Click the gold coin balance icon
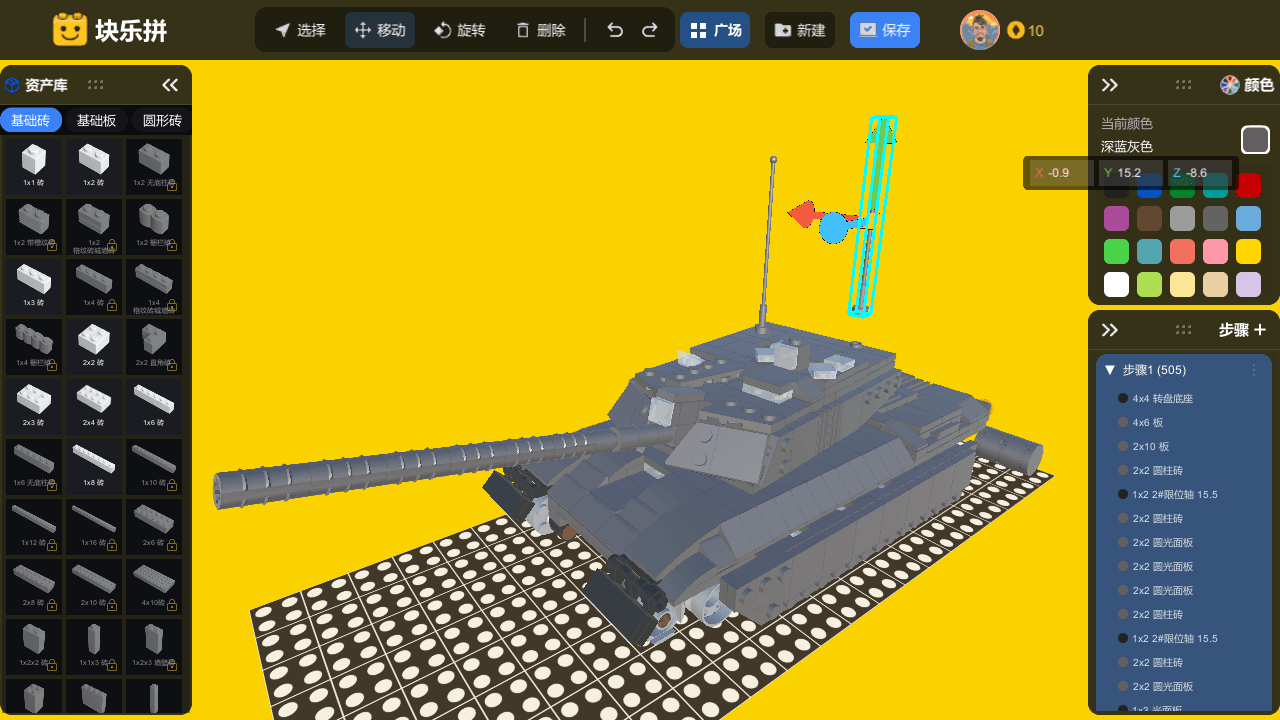 coord(1016,30)
